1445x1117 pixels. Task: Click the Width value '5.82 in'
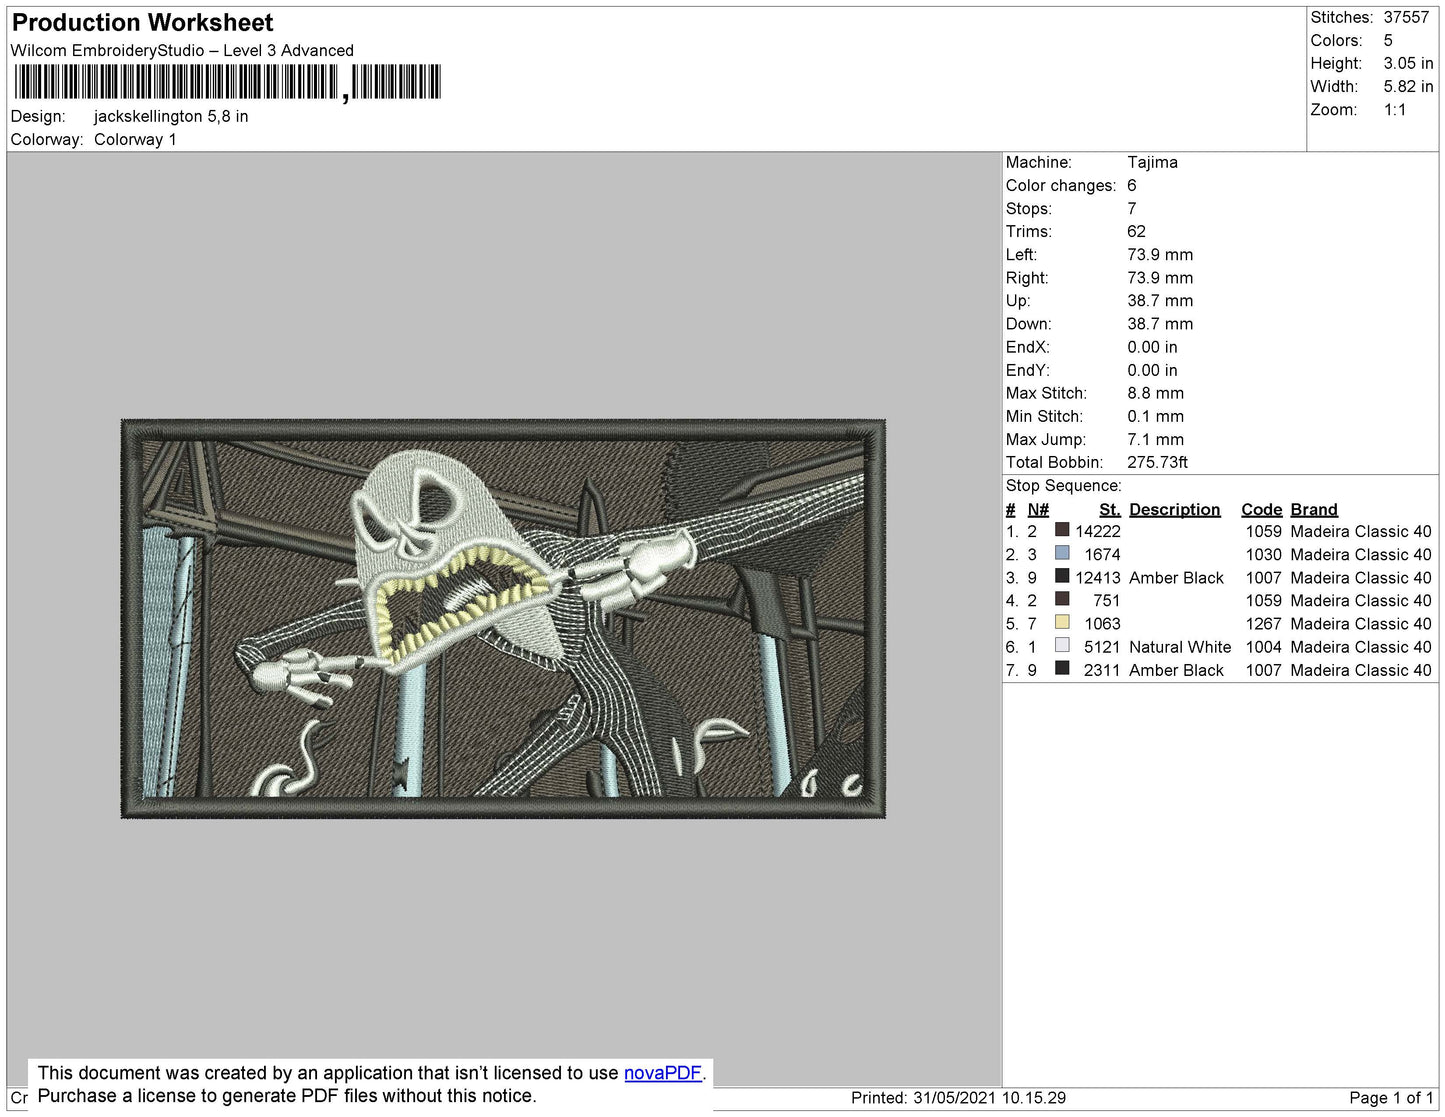[x=1408, y=87]
